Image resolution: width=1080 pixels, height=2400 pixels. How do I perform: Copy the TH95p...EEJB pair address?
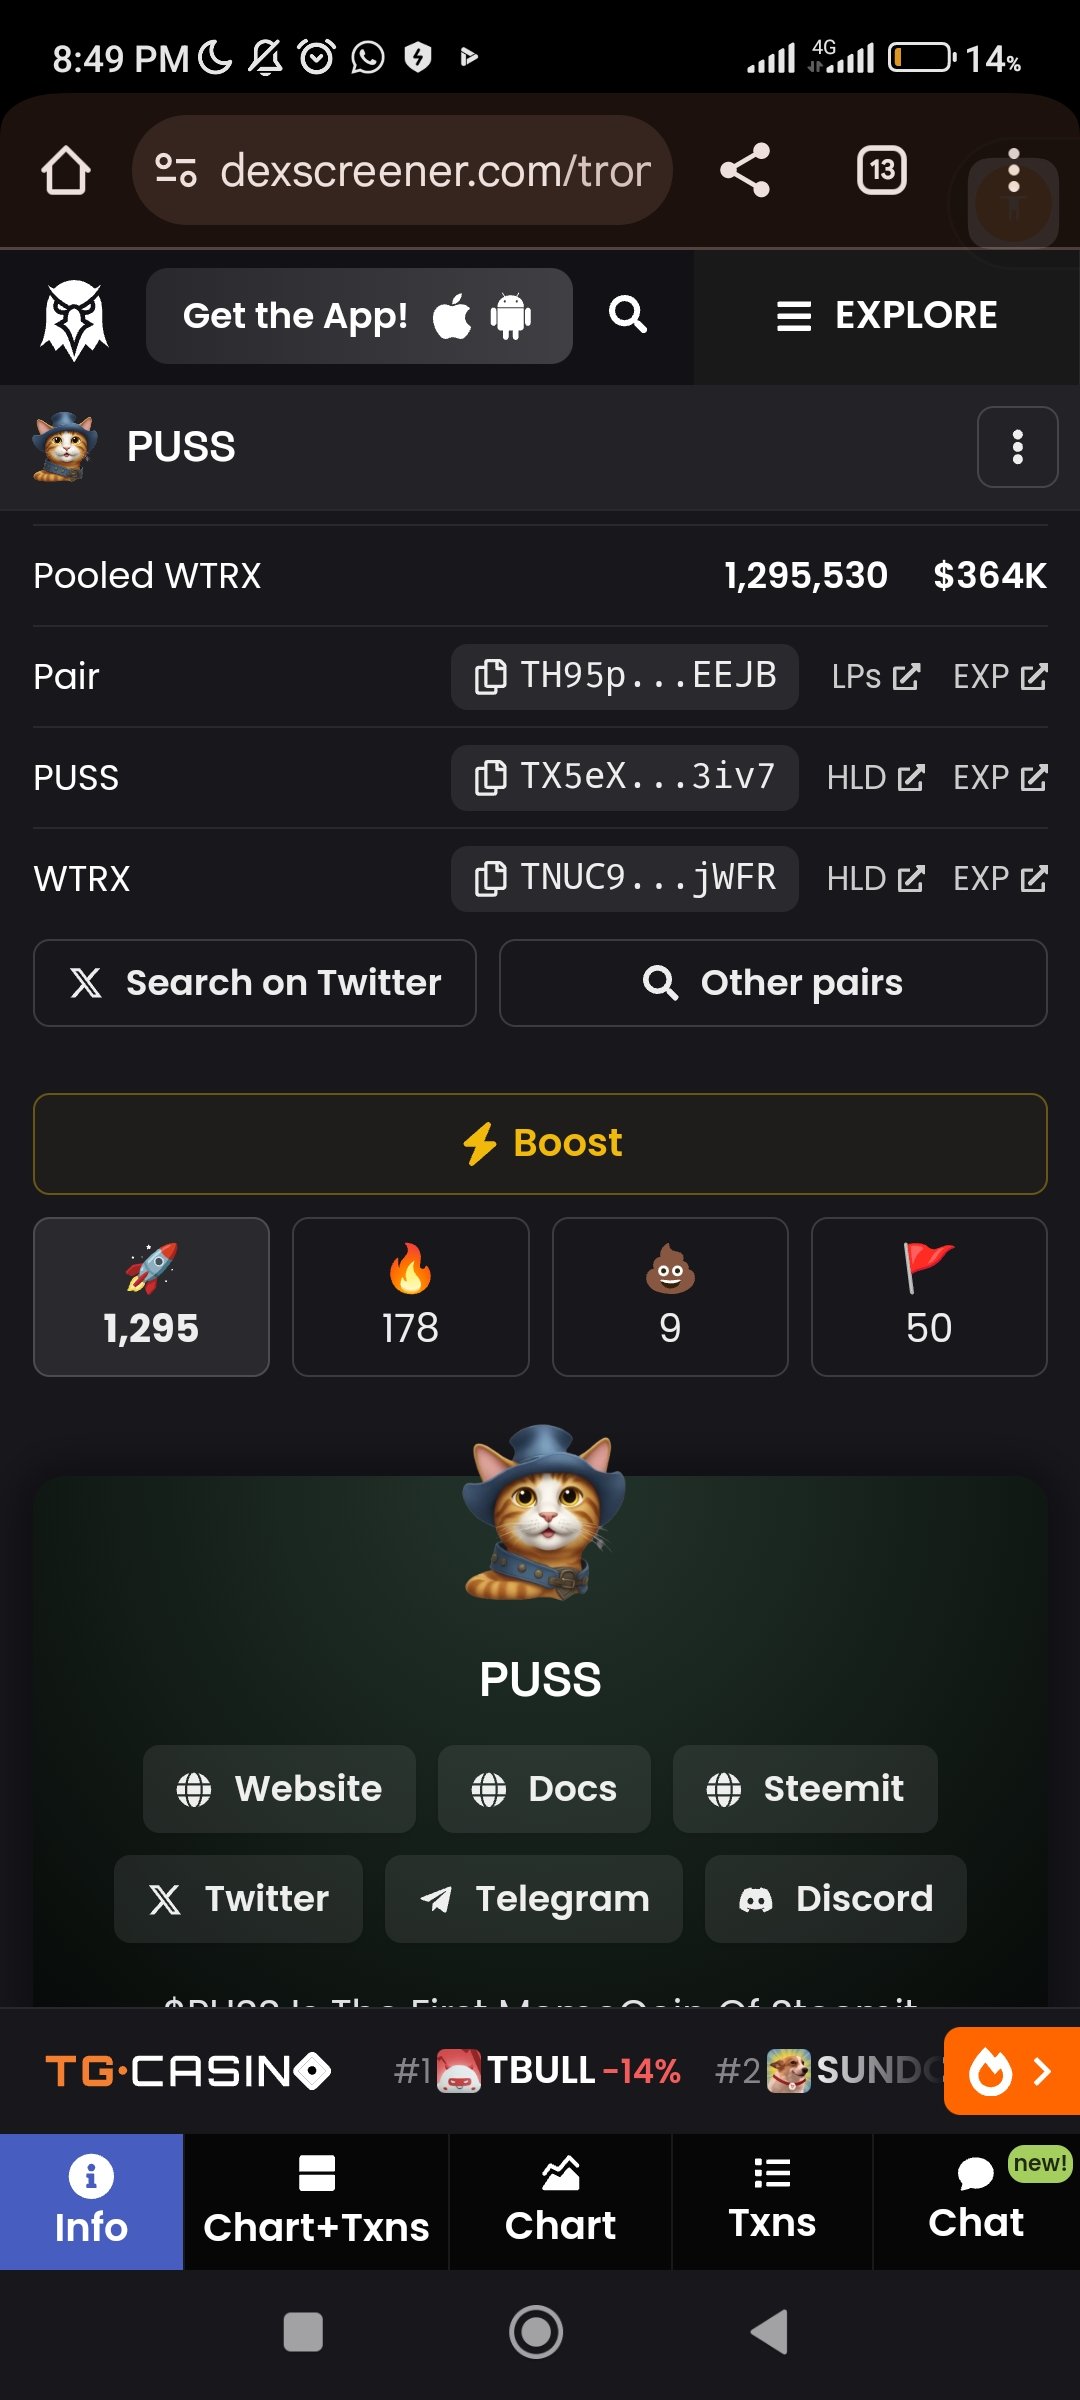(x=625, y=677)
